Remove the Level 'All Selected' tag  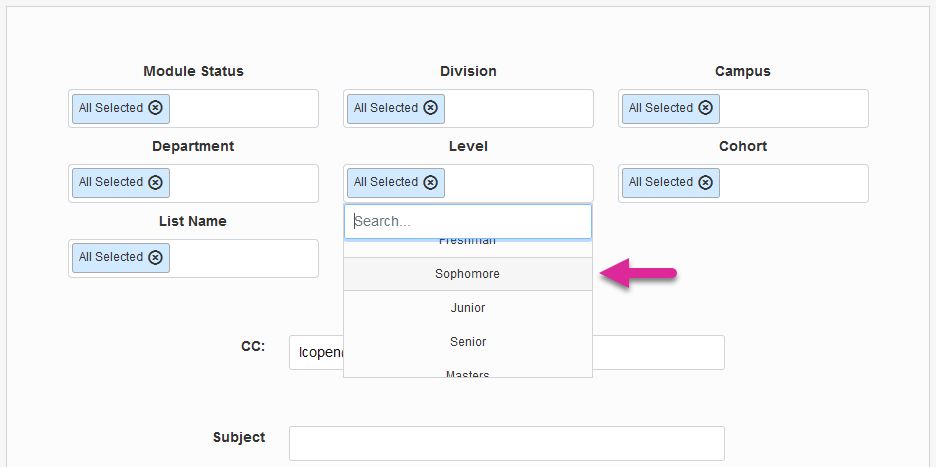(430, 182)
